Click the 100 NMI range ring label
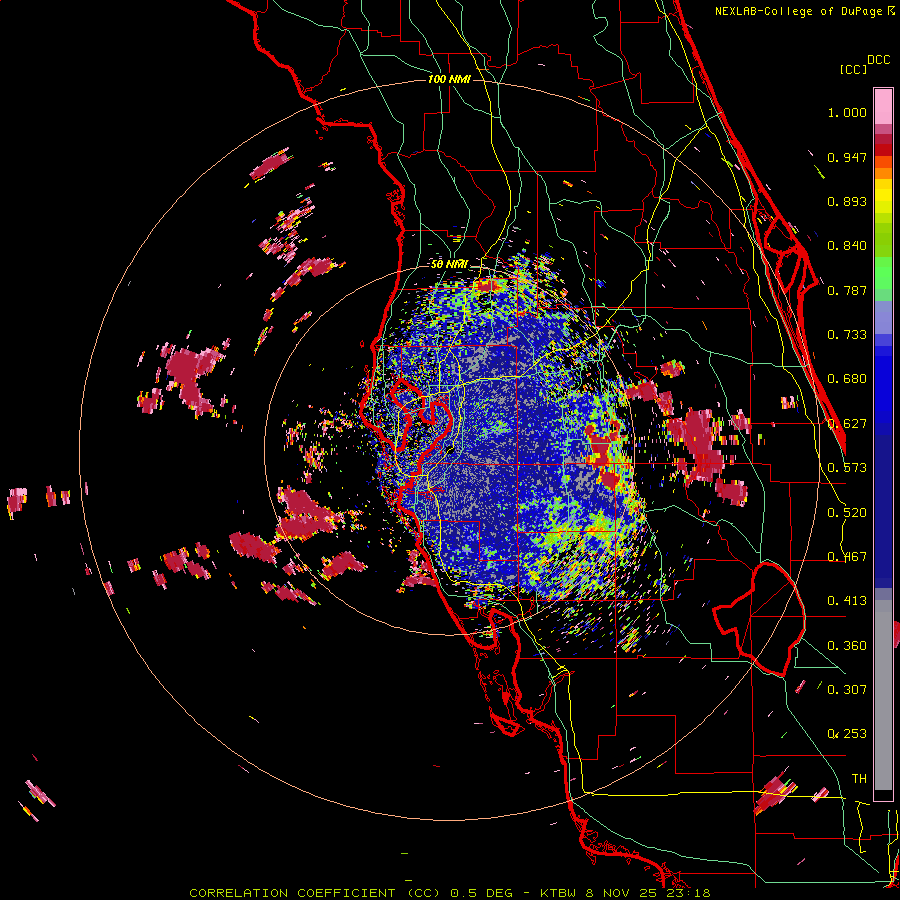The width and height of the screenshot is (900, 900). [x=449, y=79]
